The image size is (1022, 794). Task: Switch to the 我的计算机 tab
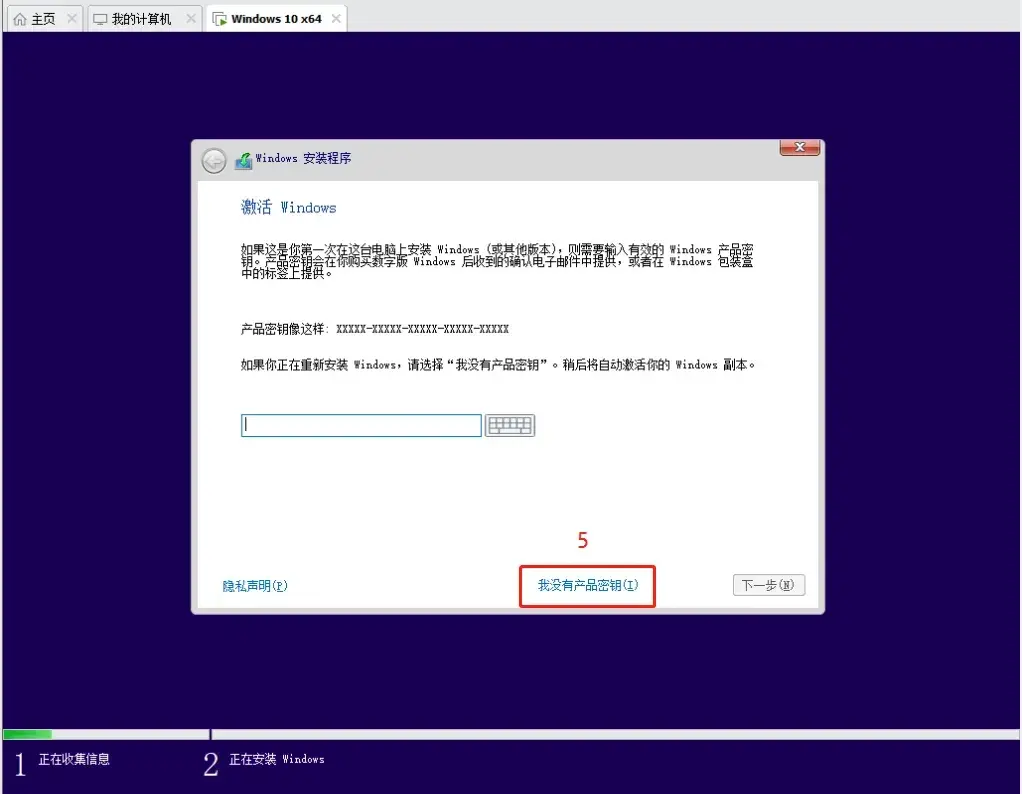pos(144,19)
